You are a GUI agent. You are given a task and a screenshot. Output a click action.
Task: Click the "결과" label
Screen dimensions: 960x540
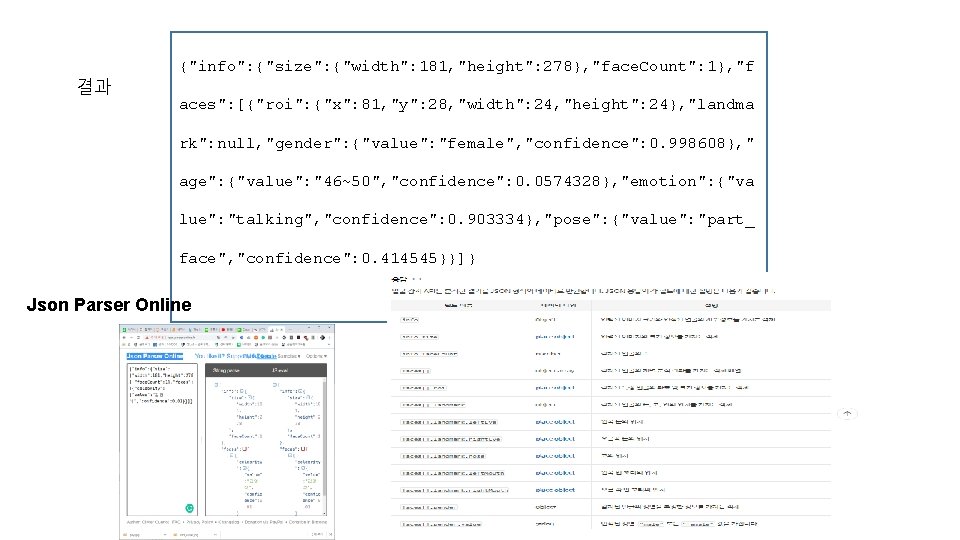(94, 86)
